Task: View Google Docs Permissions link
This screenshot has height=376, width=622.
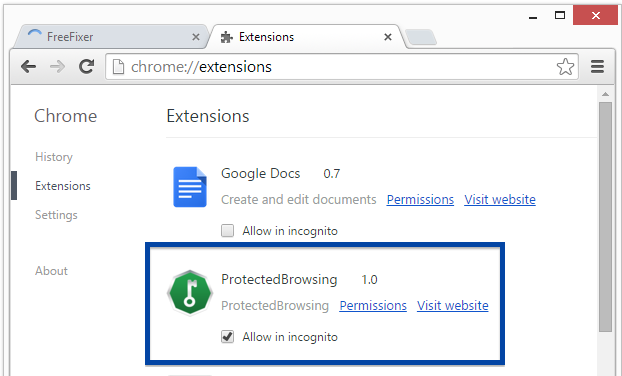Action: (420, 200)
